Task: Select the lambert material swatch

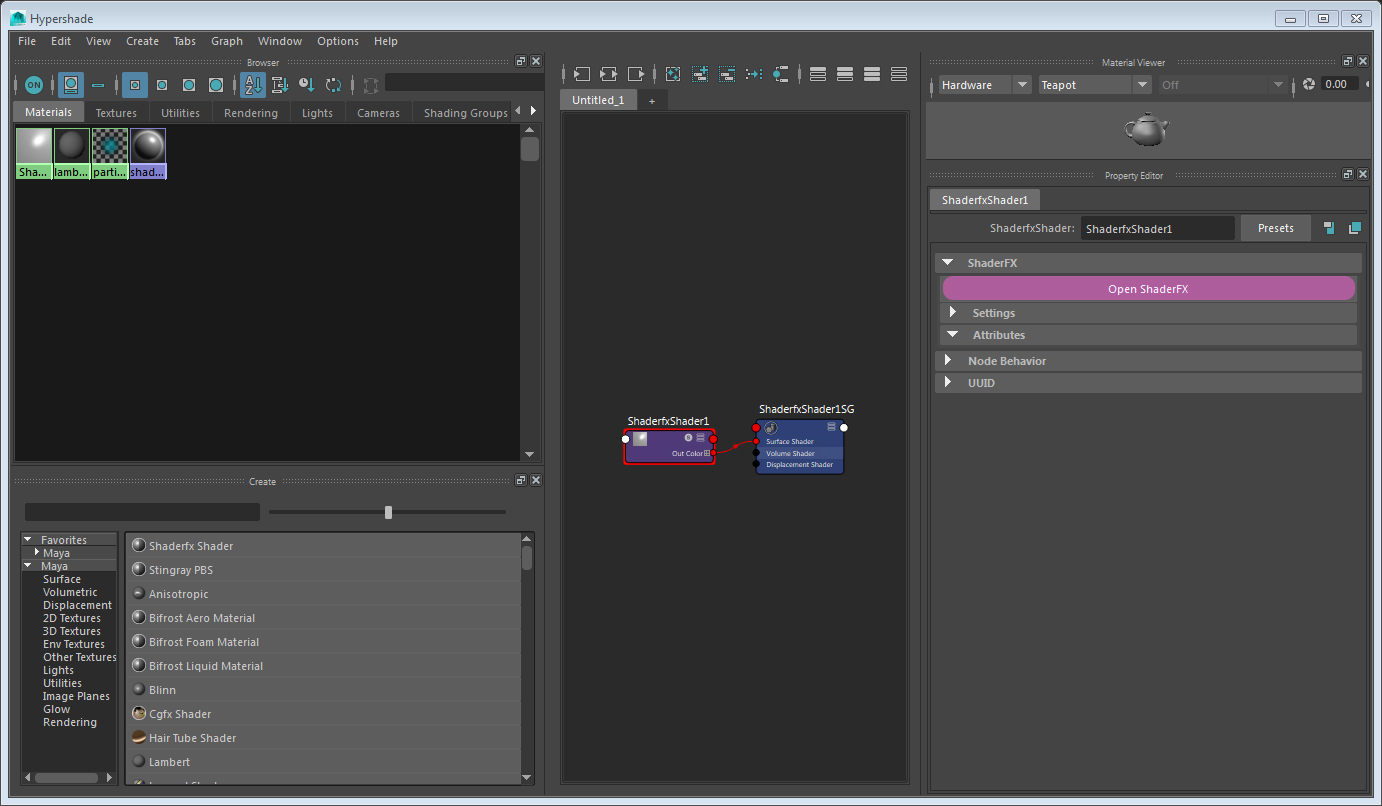Action: coord(71,153)
